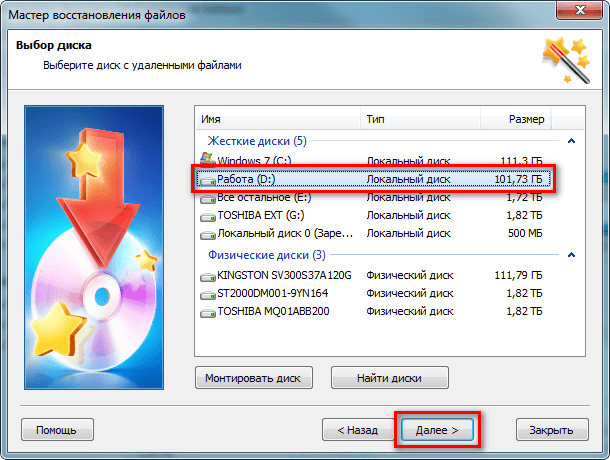This screenshot has width=610, height=460.
Task: Select the Физические диски (3) group header
Action: pos(267,255)
